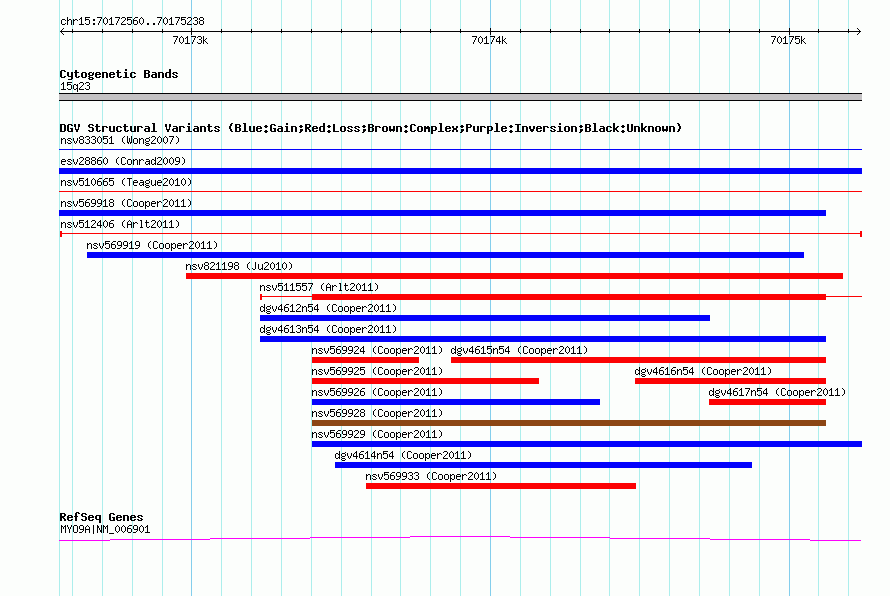Click the right arrow on the ruler

[x=858, y=31]
